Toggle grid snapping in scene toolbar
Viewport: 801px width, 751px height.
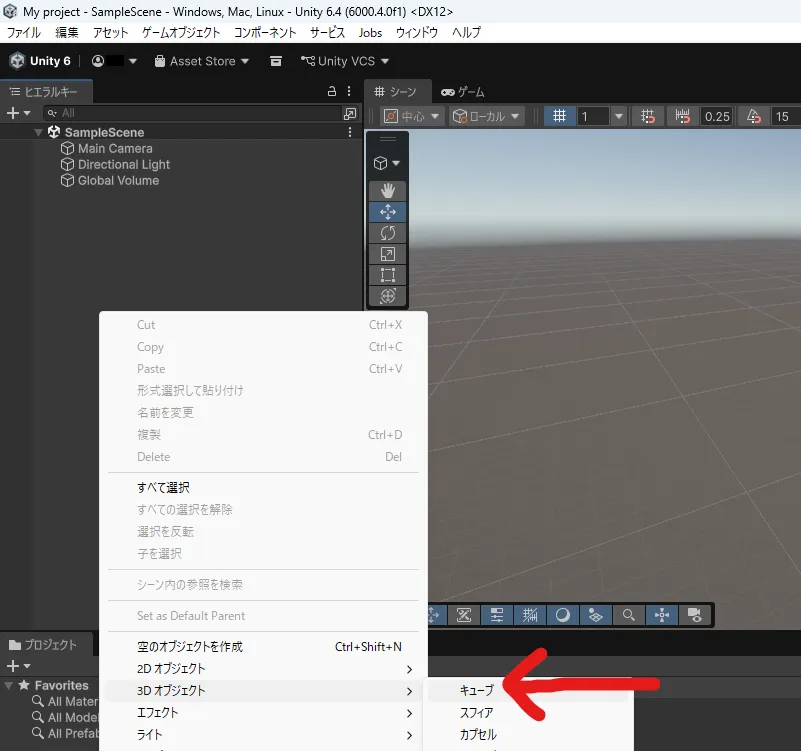pos(648,116)
